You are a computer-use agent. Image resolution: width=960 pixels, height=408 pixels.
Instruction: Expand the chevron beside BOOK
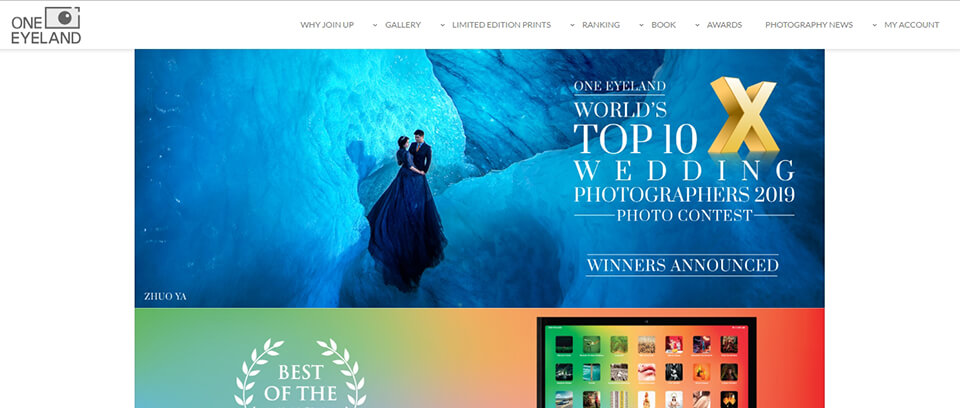tap(642, 25)
